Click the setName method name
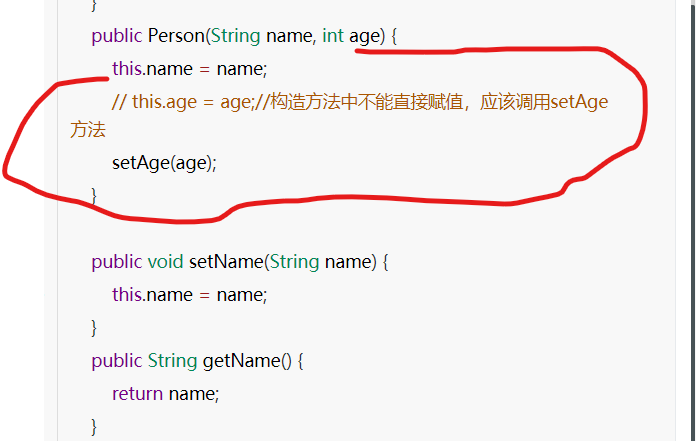The image size is (696, 441). tap(226, 262)
